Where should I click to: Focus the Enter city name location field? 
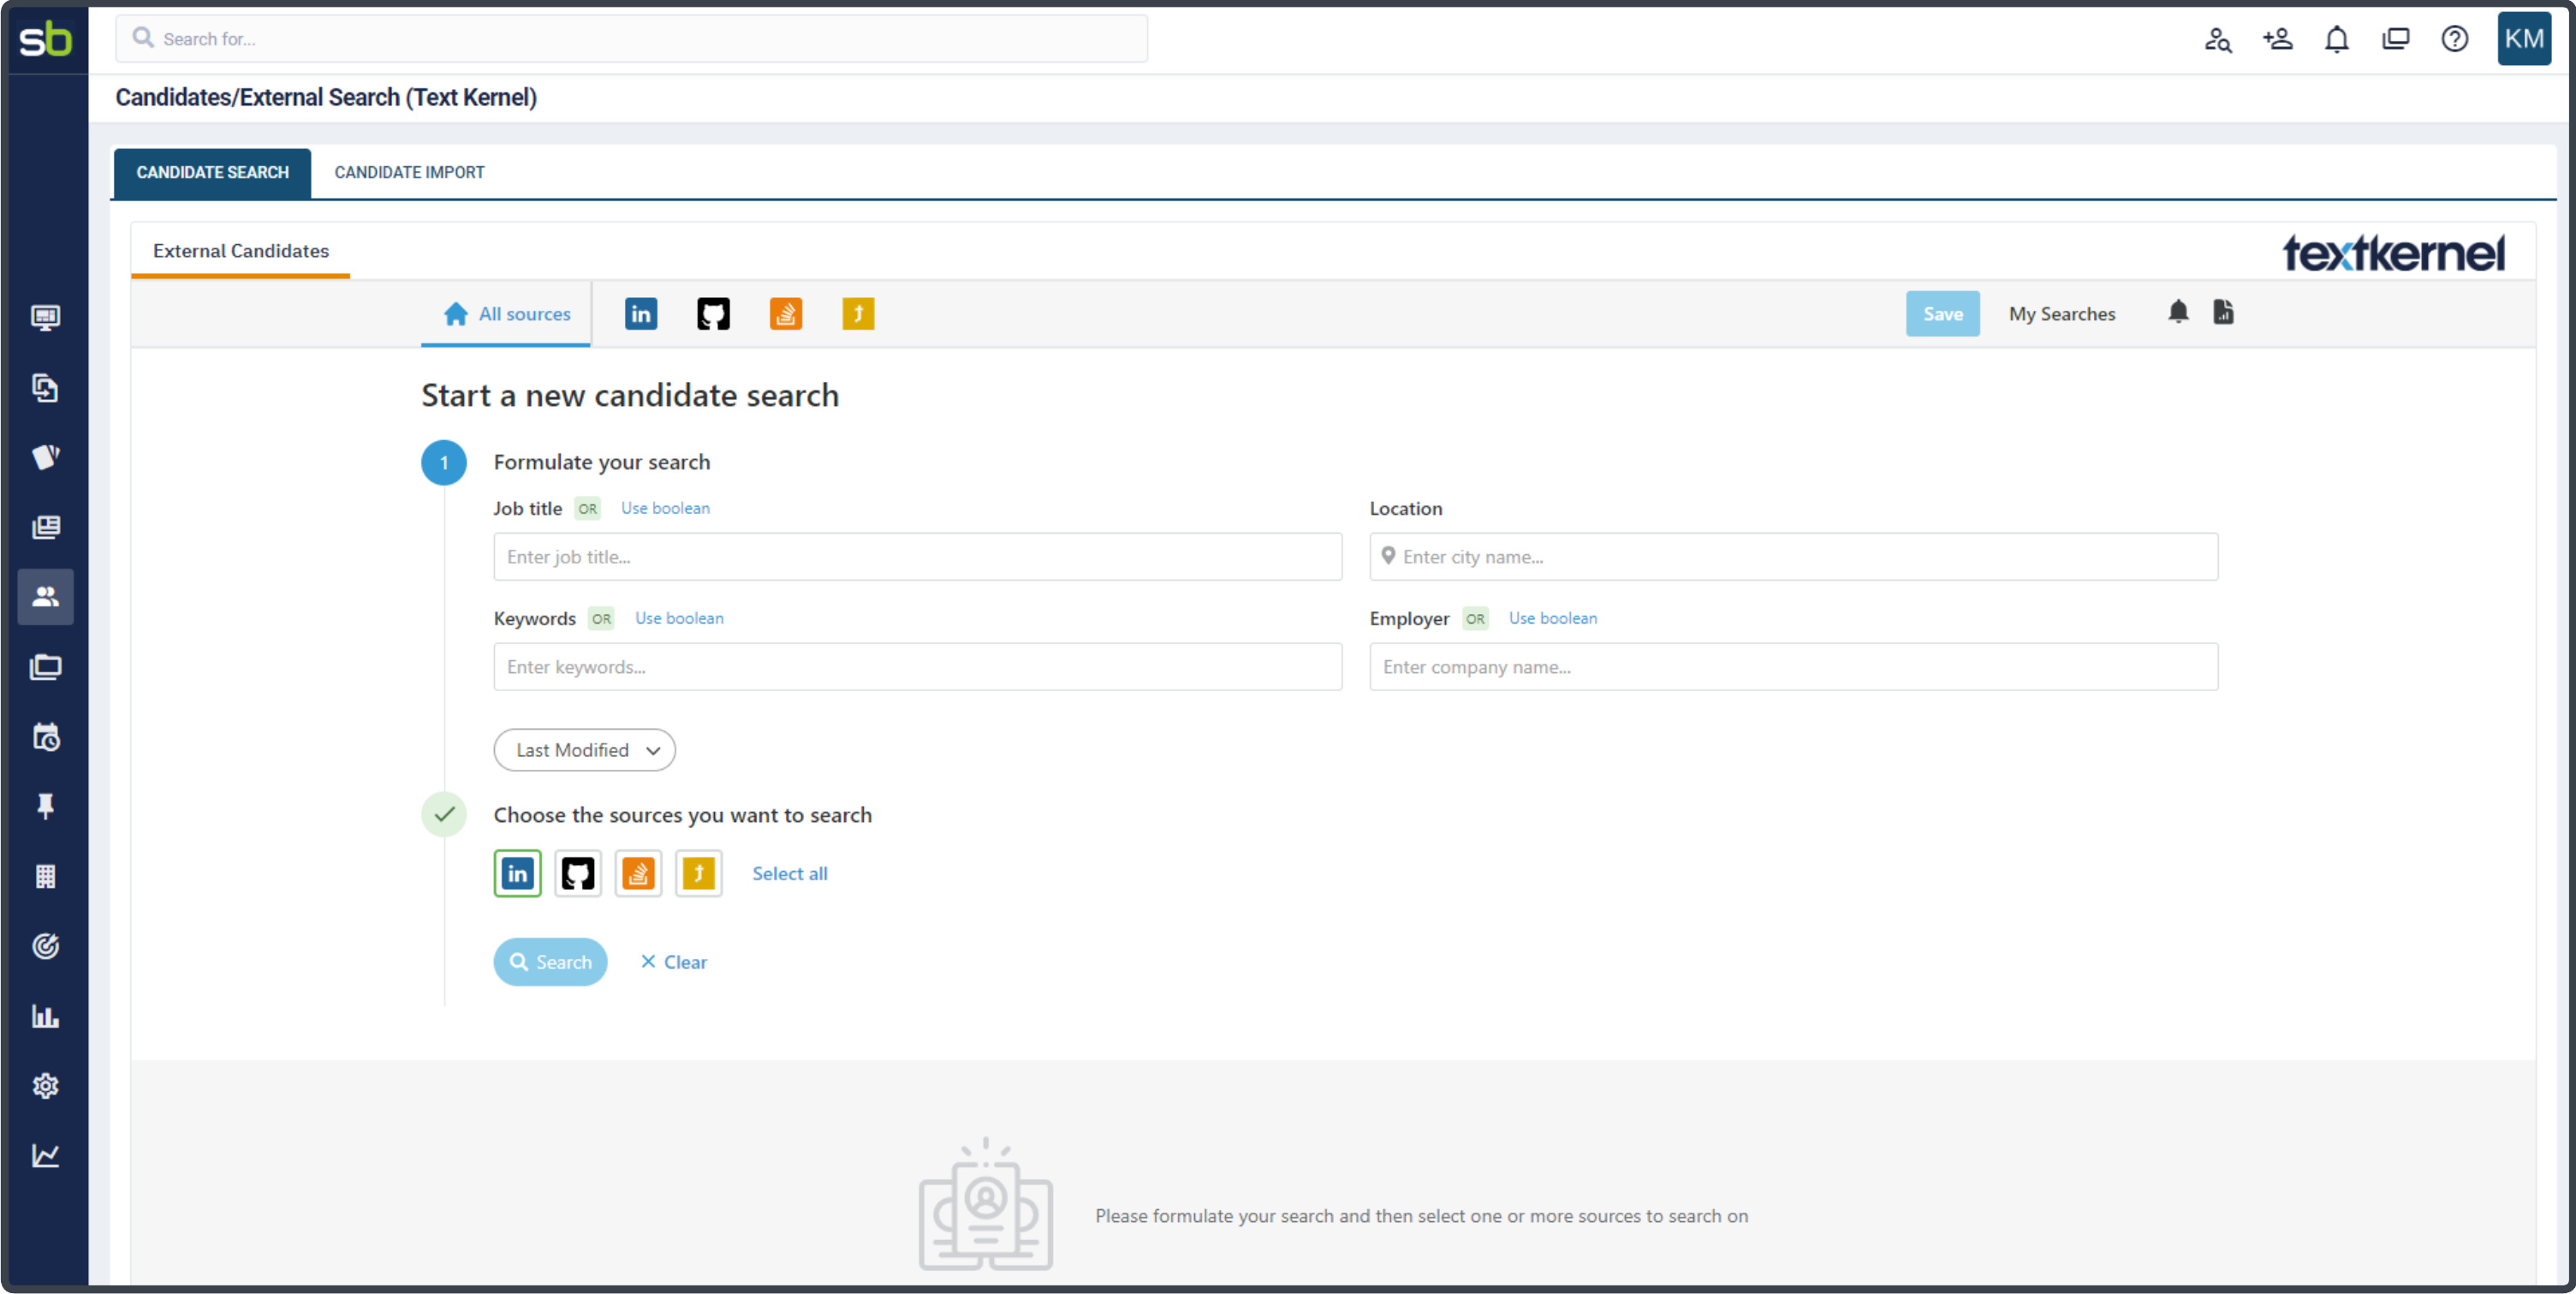[x=1793, y=557]
